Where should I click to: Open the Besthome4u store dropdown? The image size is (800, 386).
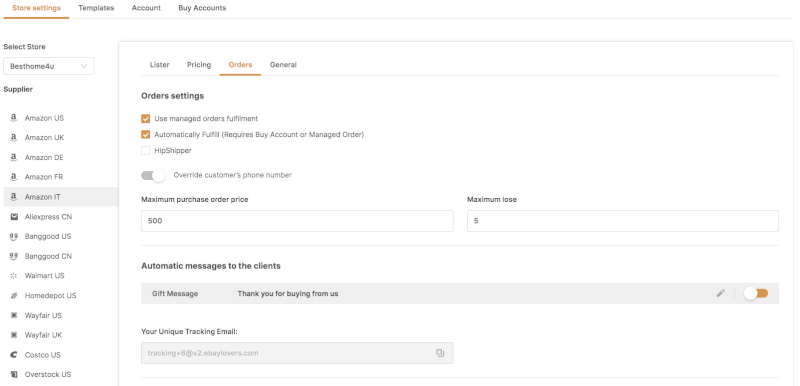[49, 66]
